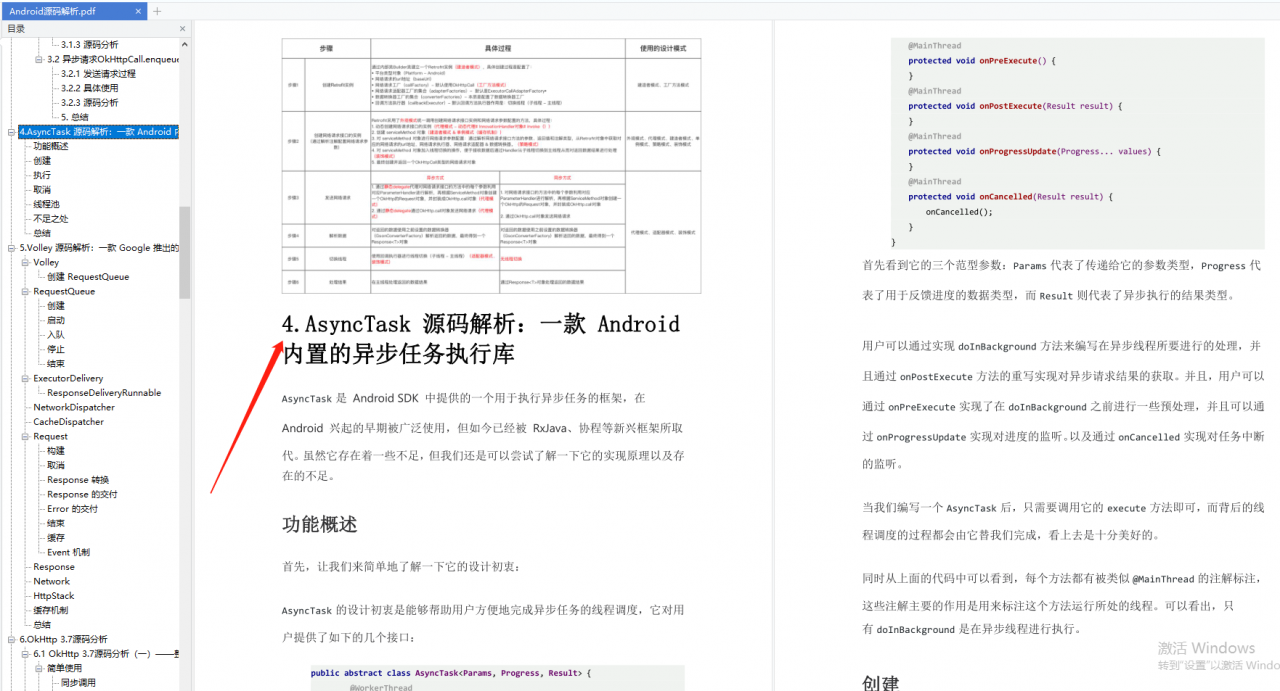Go to Response 转换 in the outline
The image size is (1280, 691).
78,480
